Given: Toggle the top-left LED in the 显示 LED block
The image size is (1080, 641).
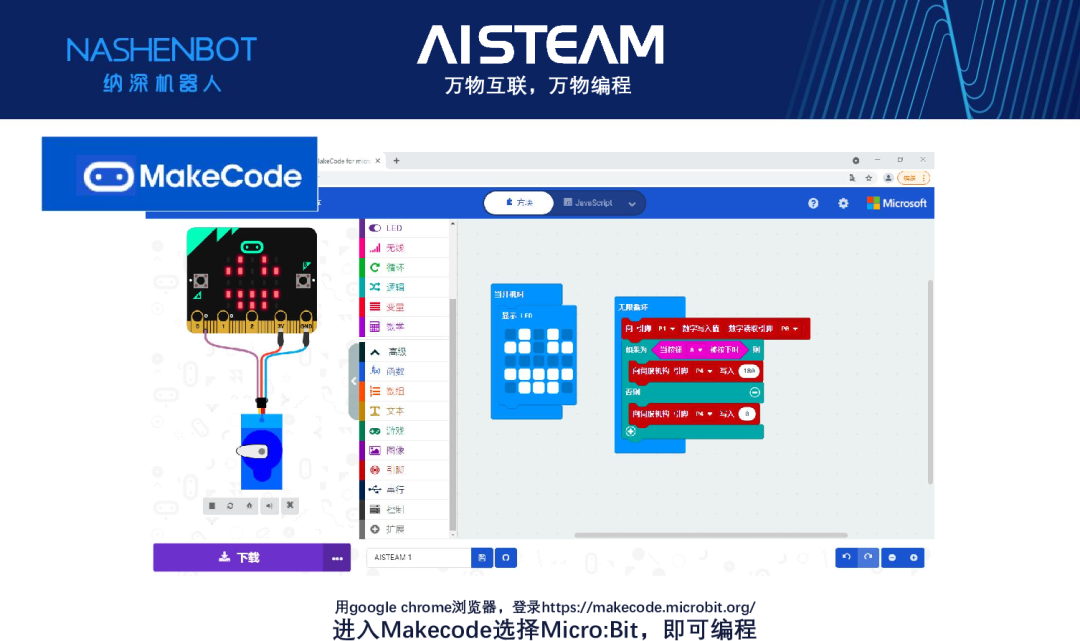Looking at the screenshot, I should 510,335.
